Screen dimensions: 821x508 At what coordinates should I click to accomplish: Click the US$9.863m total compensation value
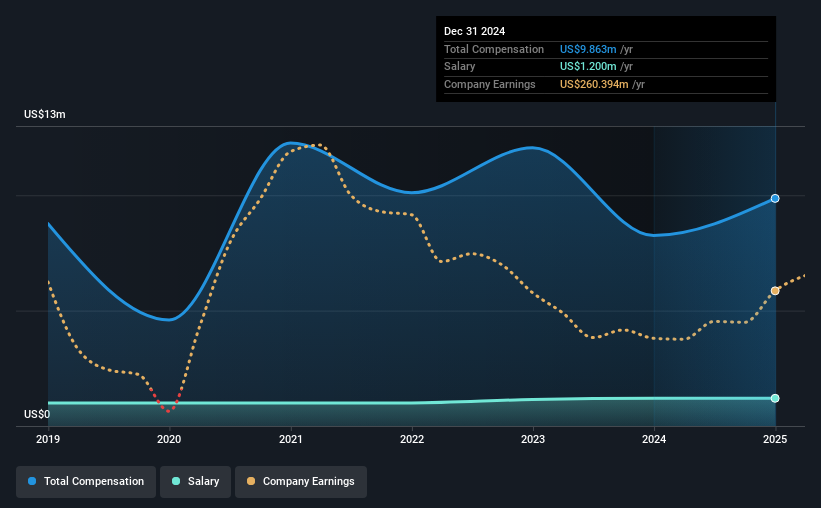click(x=588, y=49)
